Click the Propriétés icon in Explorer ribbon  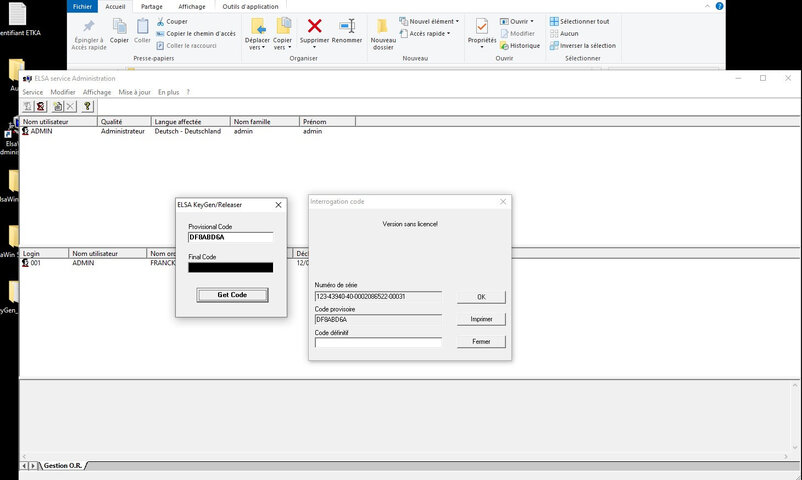coord(482,27)
